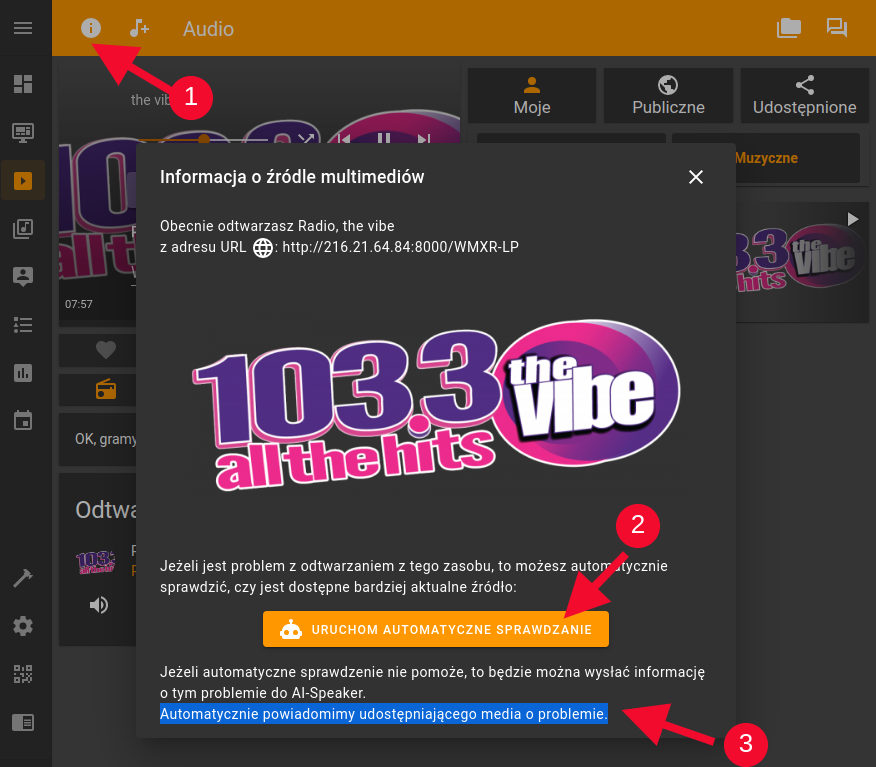This screenshot has height=767, width=876.
Task: Click the small station thumbnail in Odtwarzacz panel
Action: 96,562
